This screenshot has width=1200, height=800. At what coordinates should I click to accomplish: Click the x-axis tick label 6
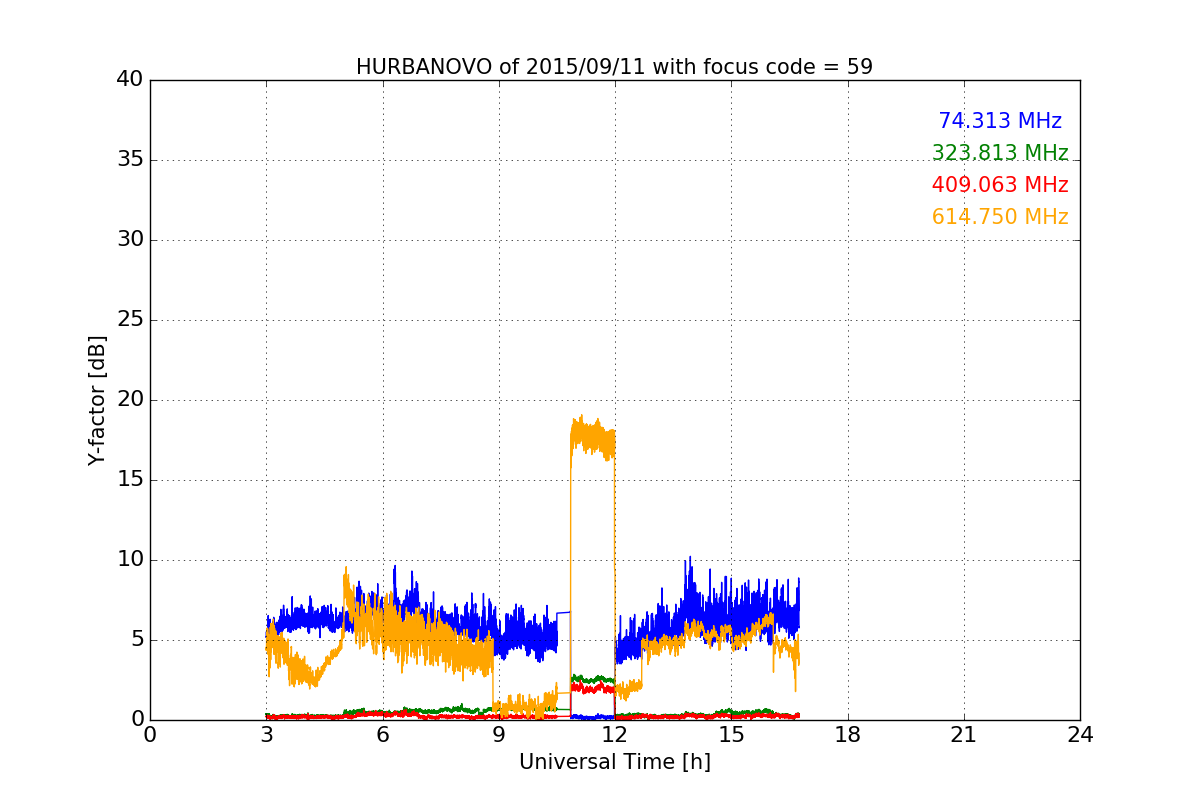pos(383,735)
